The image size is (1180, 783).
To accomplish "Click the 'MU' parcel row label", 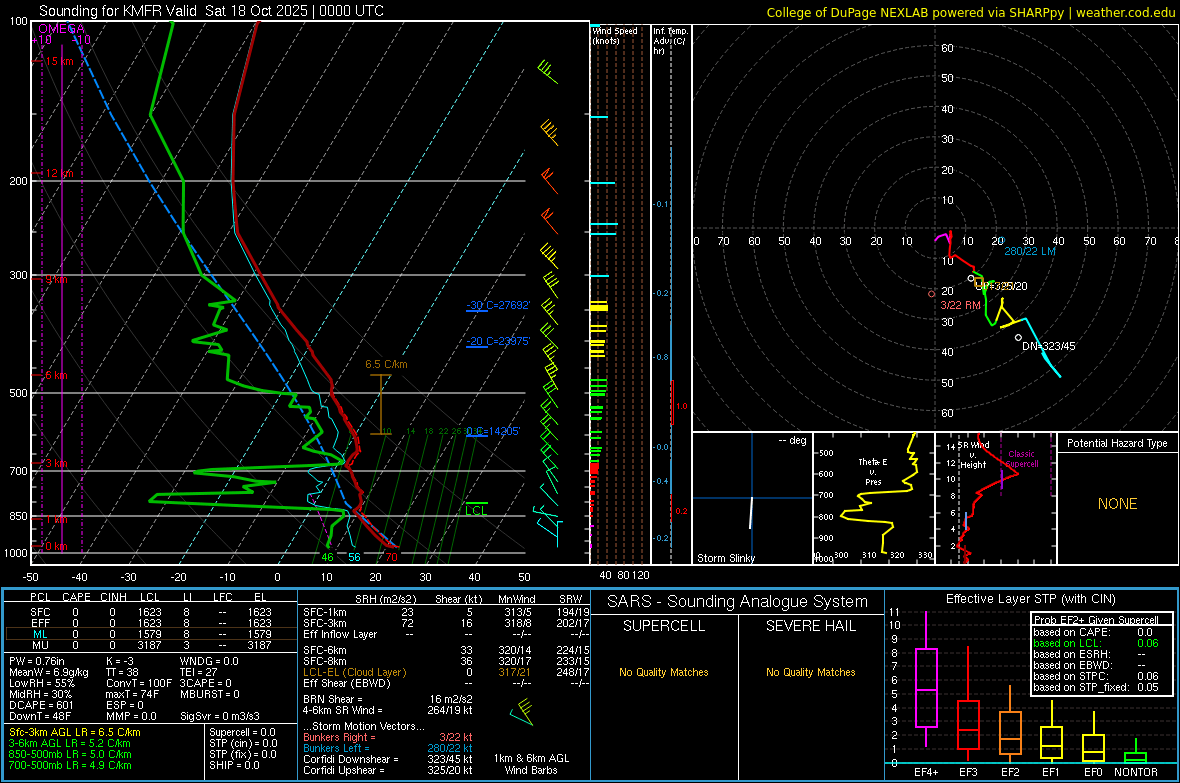I will click(40, 645).
